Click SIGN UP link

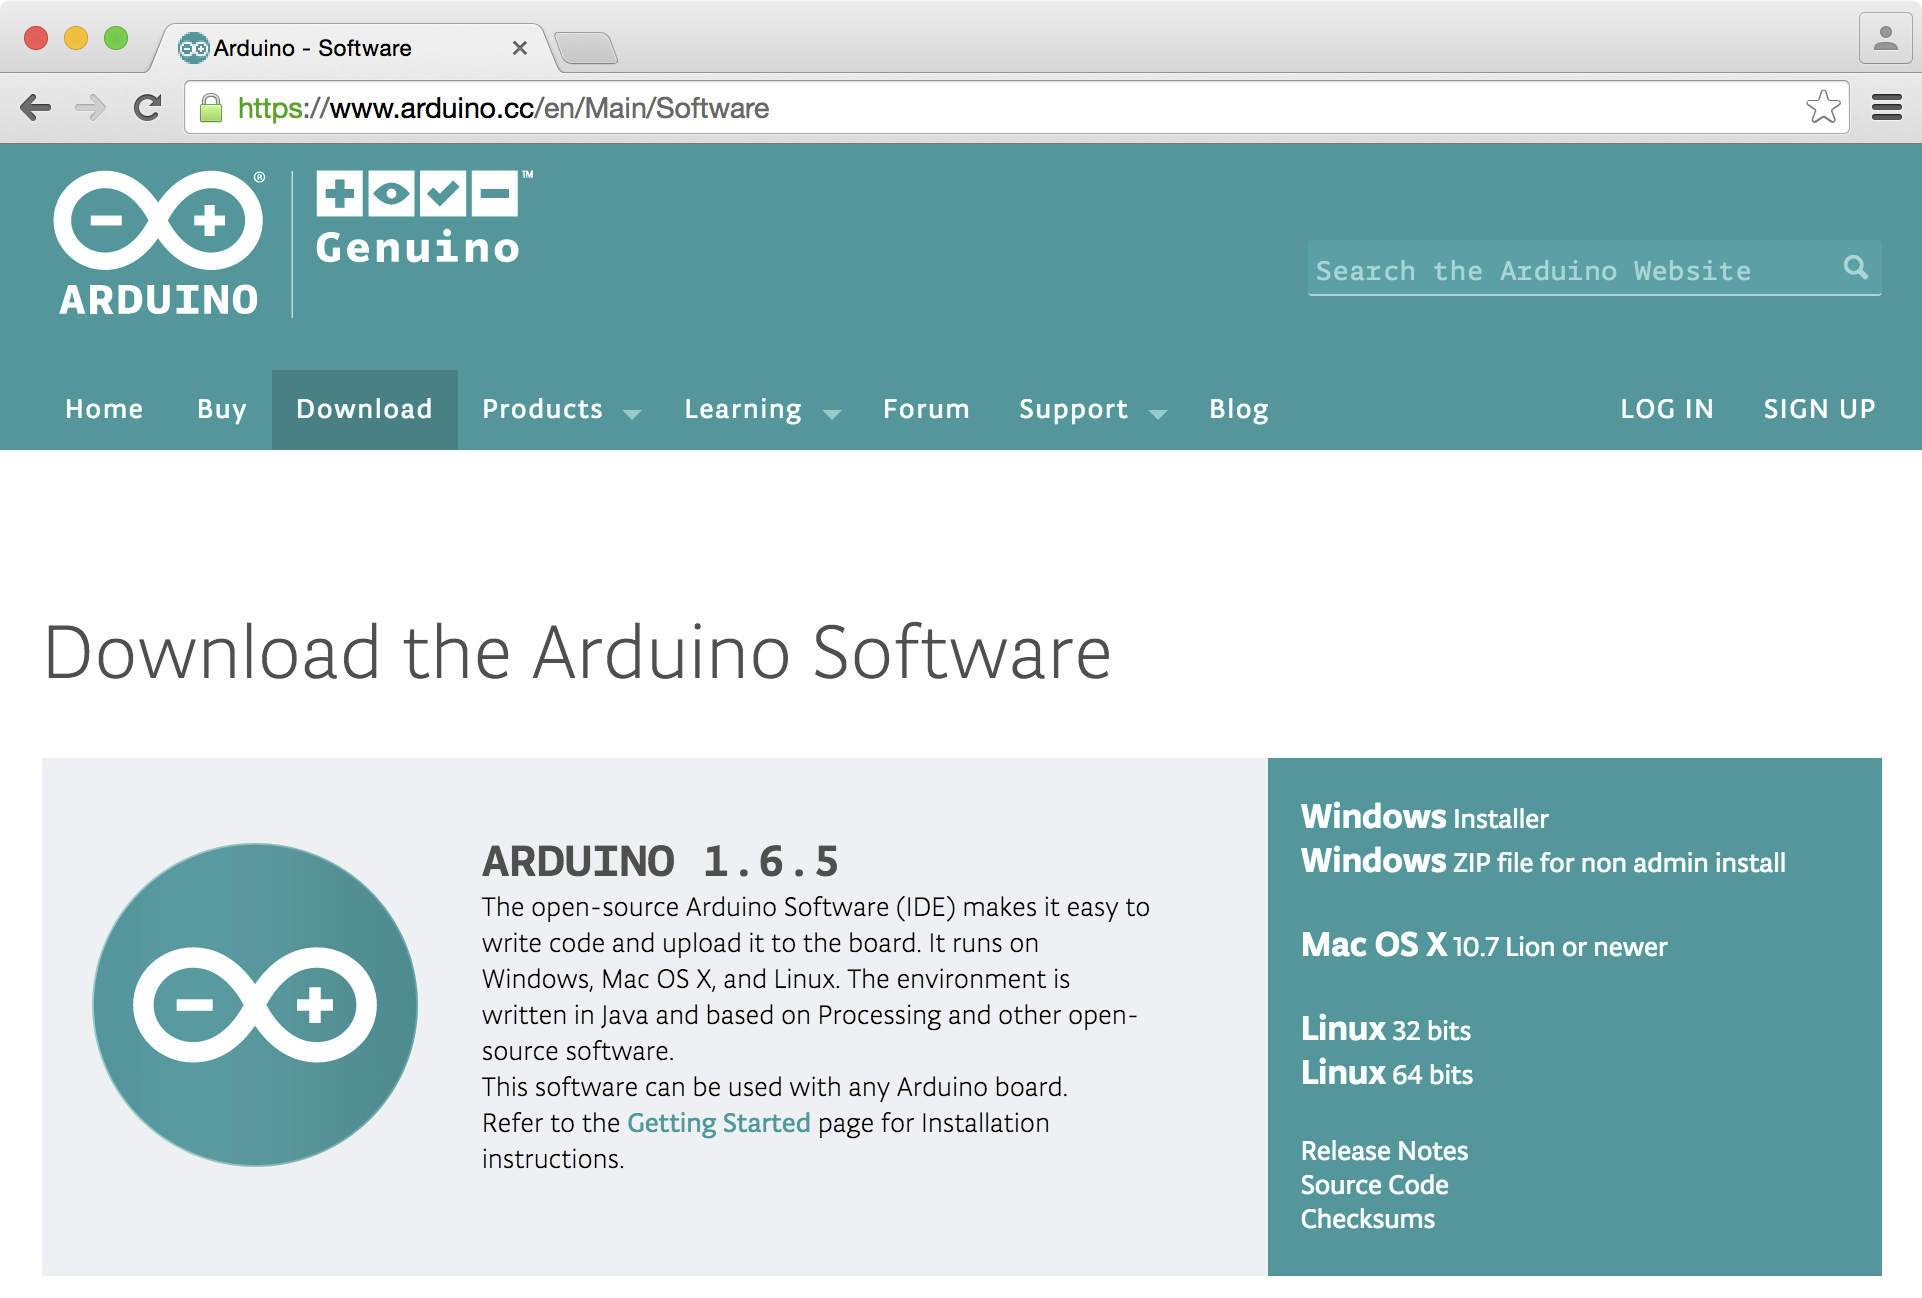[x=1819, y=409]
